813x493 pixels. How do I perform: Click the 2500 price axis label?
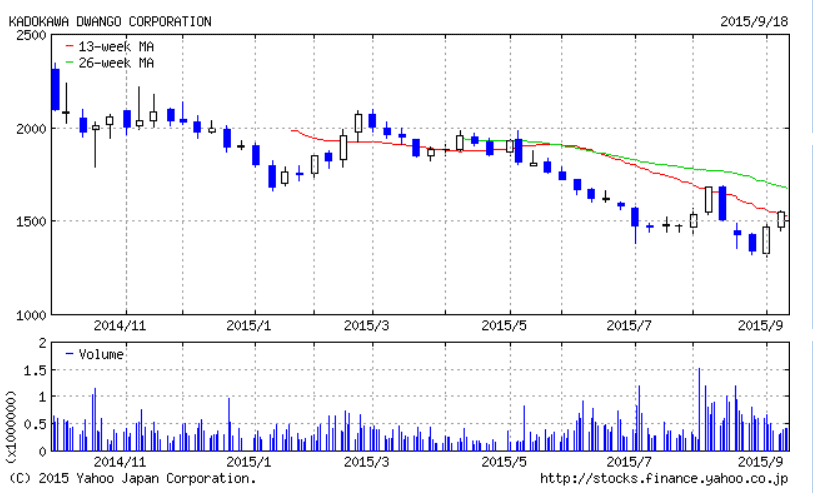33,35
